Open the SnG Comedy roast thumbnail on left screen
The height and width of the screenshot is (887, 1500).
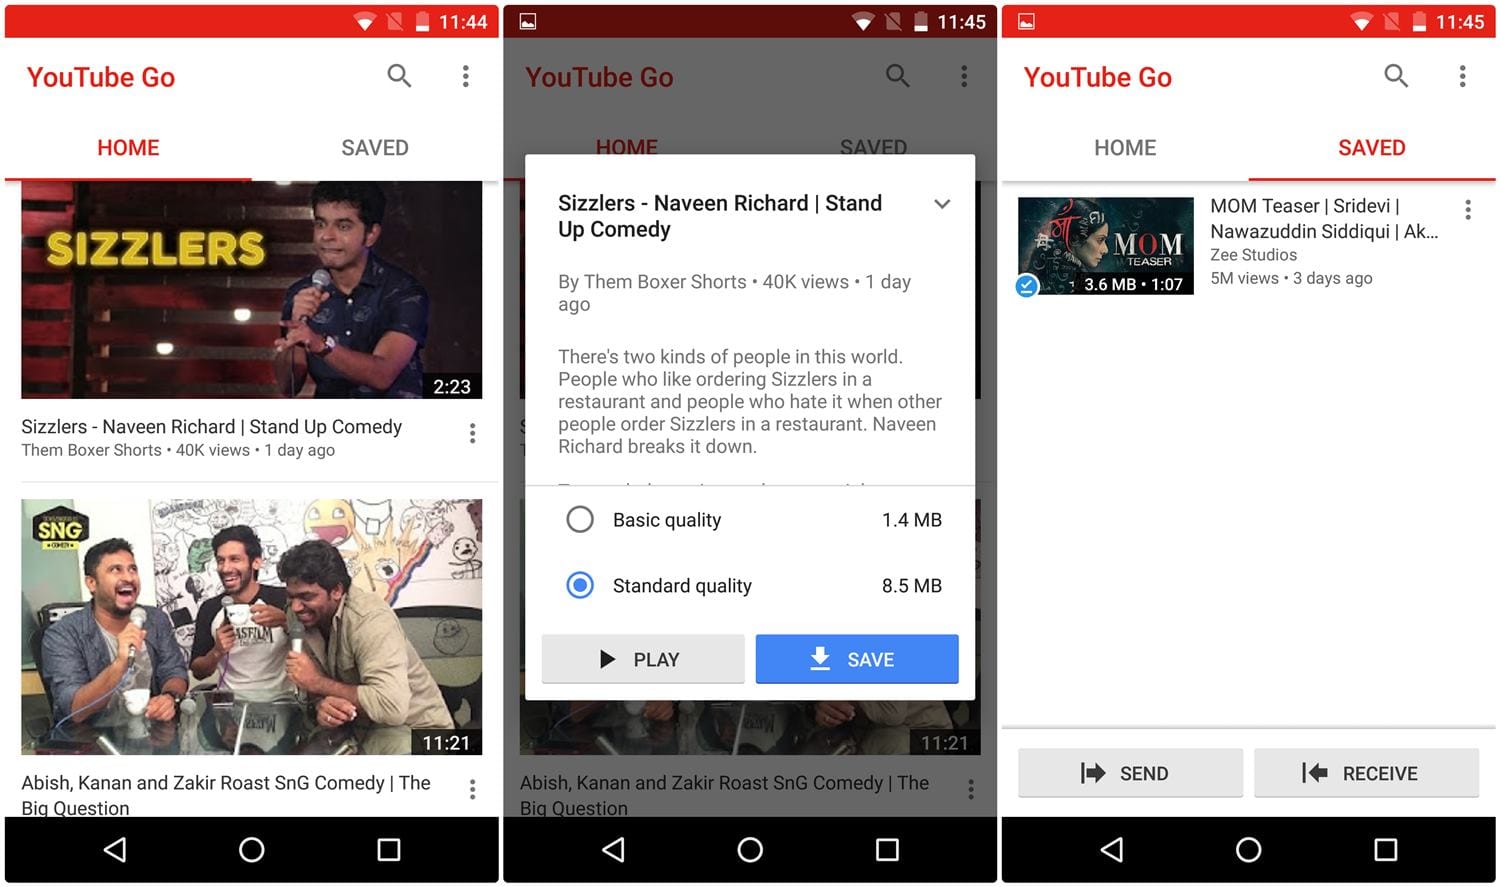pos(252,627)
